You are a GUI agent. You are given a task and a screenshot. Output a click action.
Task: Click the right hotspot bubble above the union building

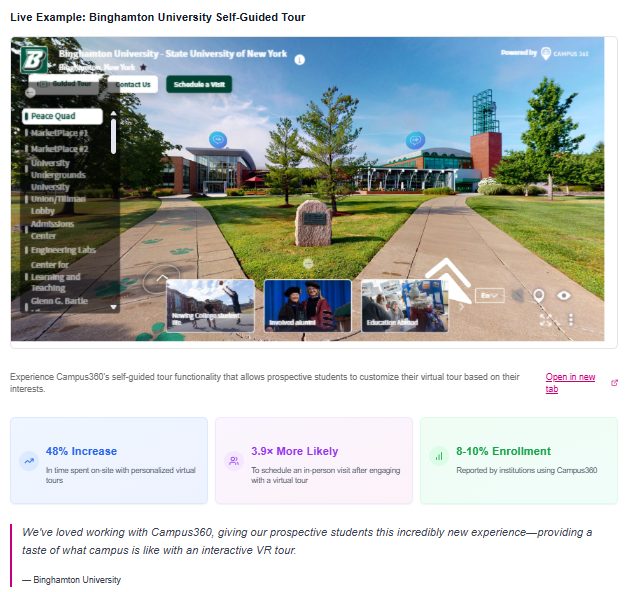pos(415,141)
